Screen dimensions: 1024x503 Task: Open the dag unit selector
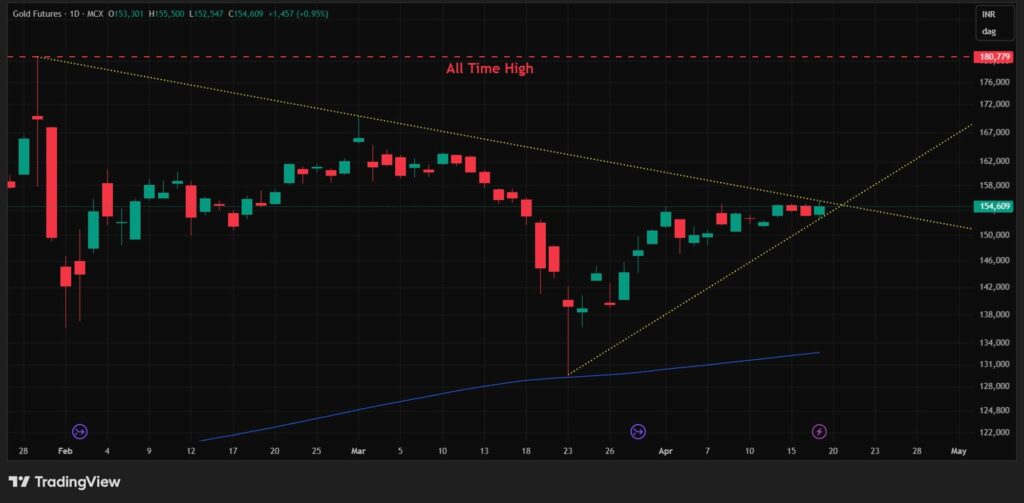tap(988, 32)
